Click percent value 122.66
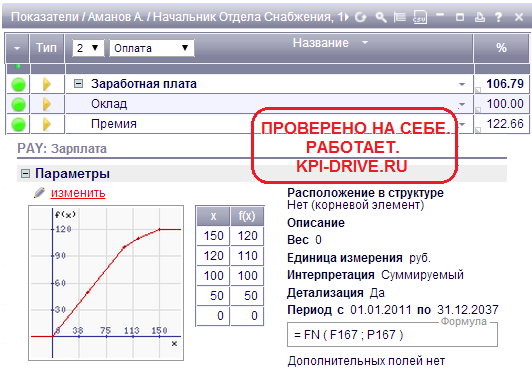 tap(505, 124)
